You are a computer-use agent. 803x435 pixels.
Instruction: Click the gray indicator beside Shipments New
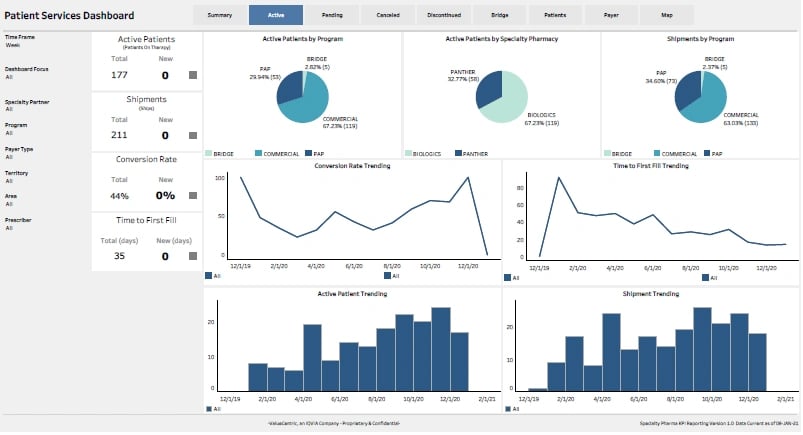pyautogui.click(x=193, y=135)
